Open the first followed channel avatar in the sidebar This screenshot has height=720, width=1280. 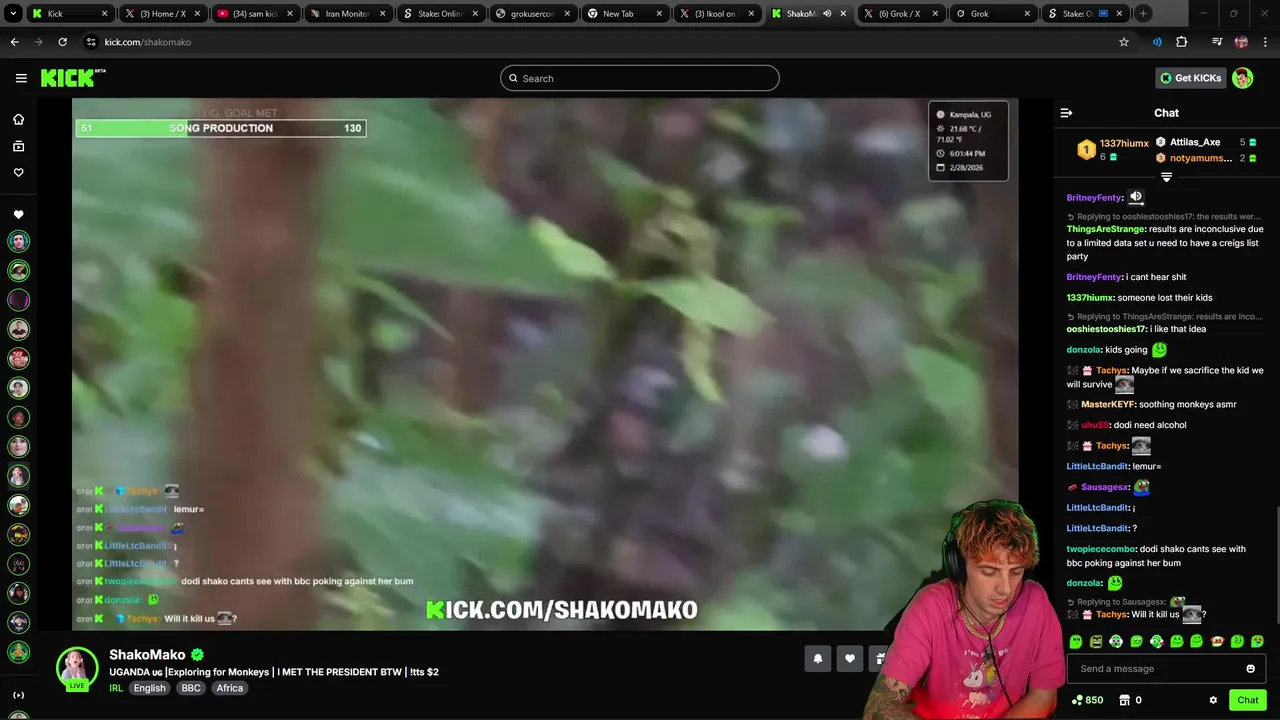tap(18, 241)
